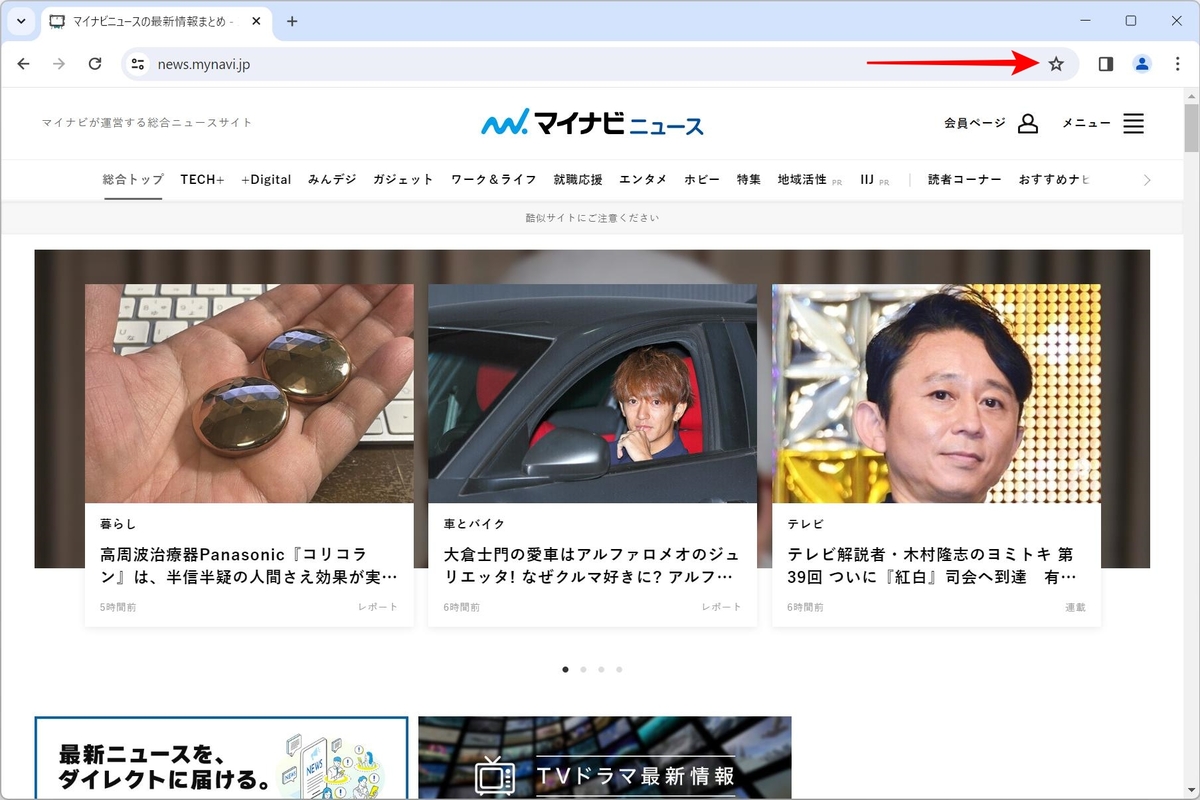Open a new browser tab
This screenshot has width=1200, height=800.
point(292,21)
